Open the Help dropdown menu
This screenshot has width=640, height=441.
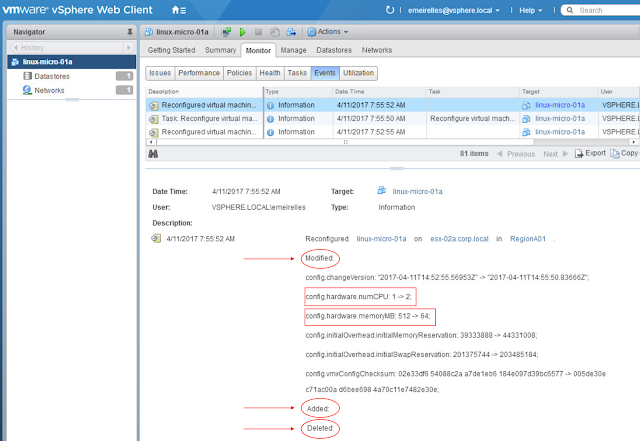[530, 11]
